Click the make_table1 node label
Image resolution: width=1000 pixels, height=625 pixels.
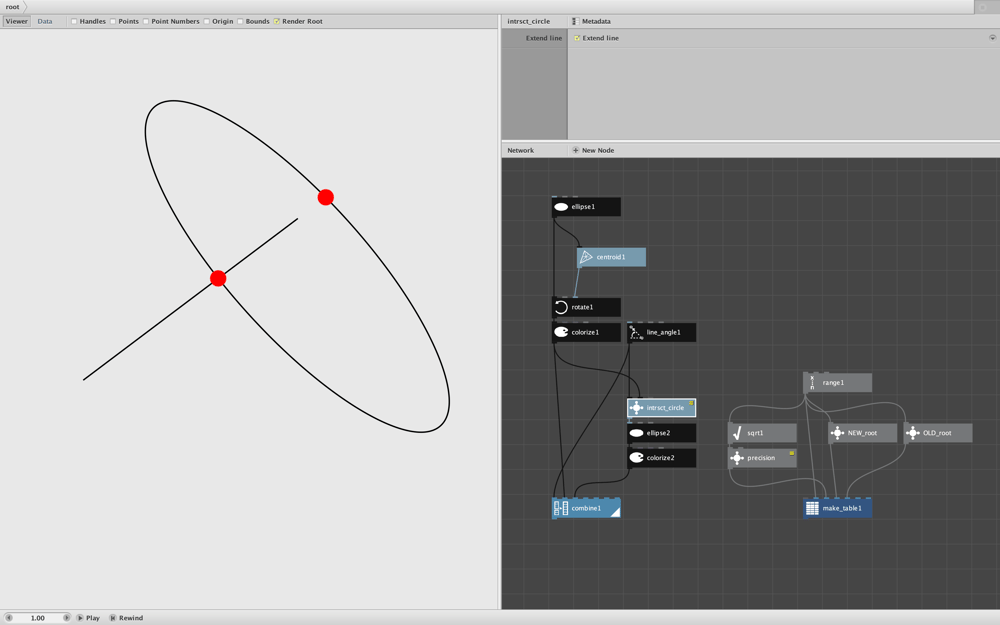point(842,508)
